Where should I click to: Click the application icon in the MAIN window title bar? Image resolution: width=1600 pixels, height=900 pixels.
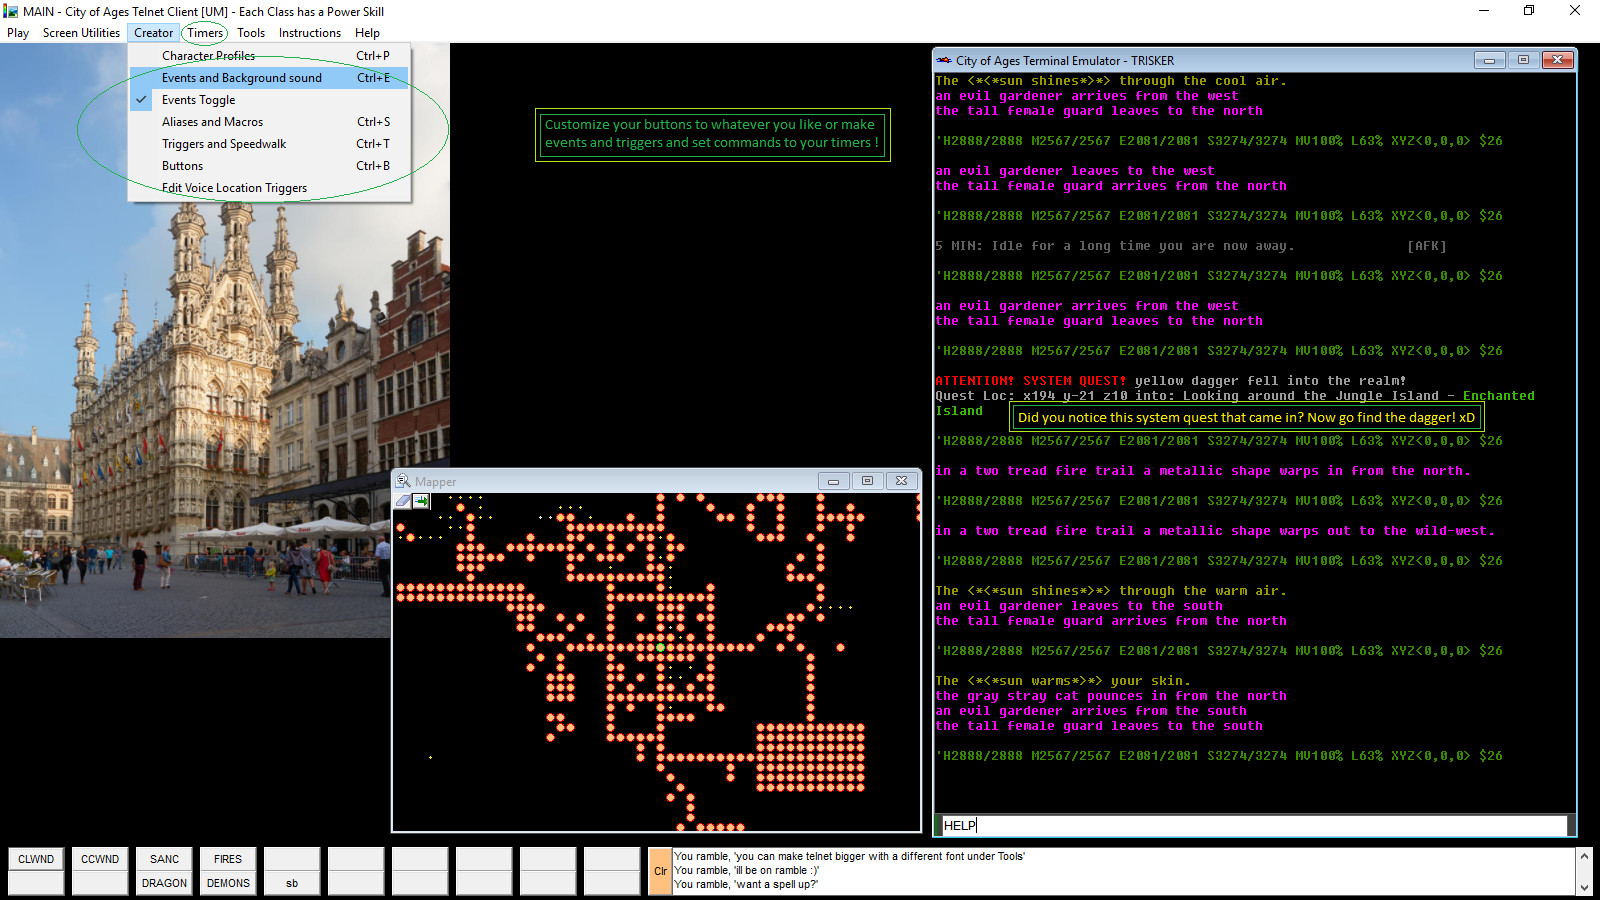coord(10,11)
